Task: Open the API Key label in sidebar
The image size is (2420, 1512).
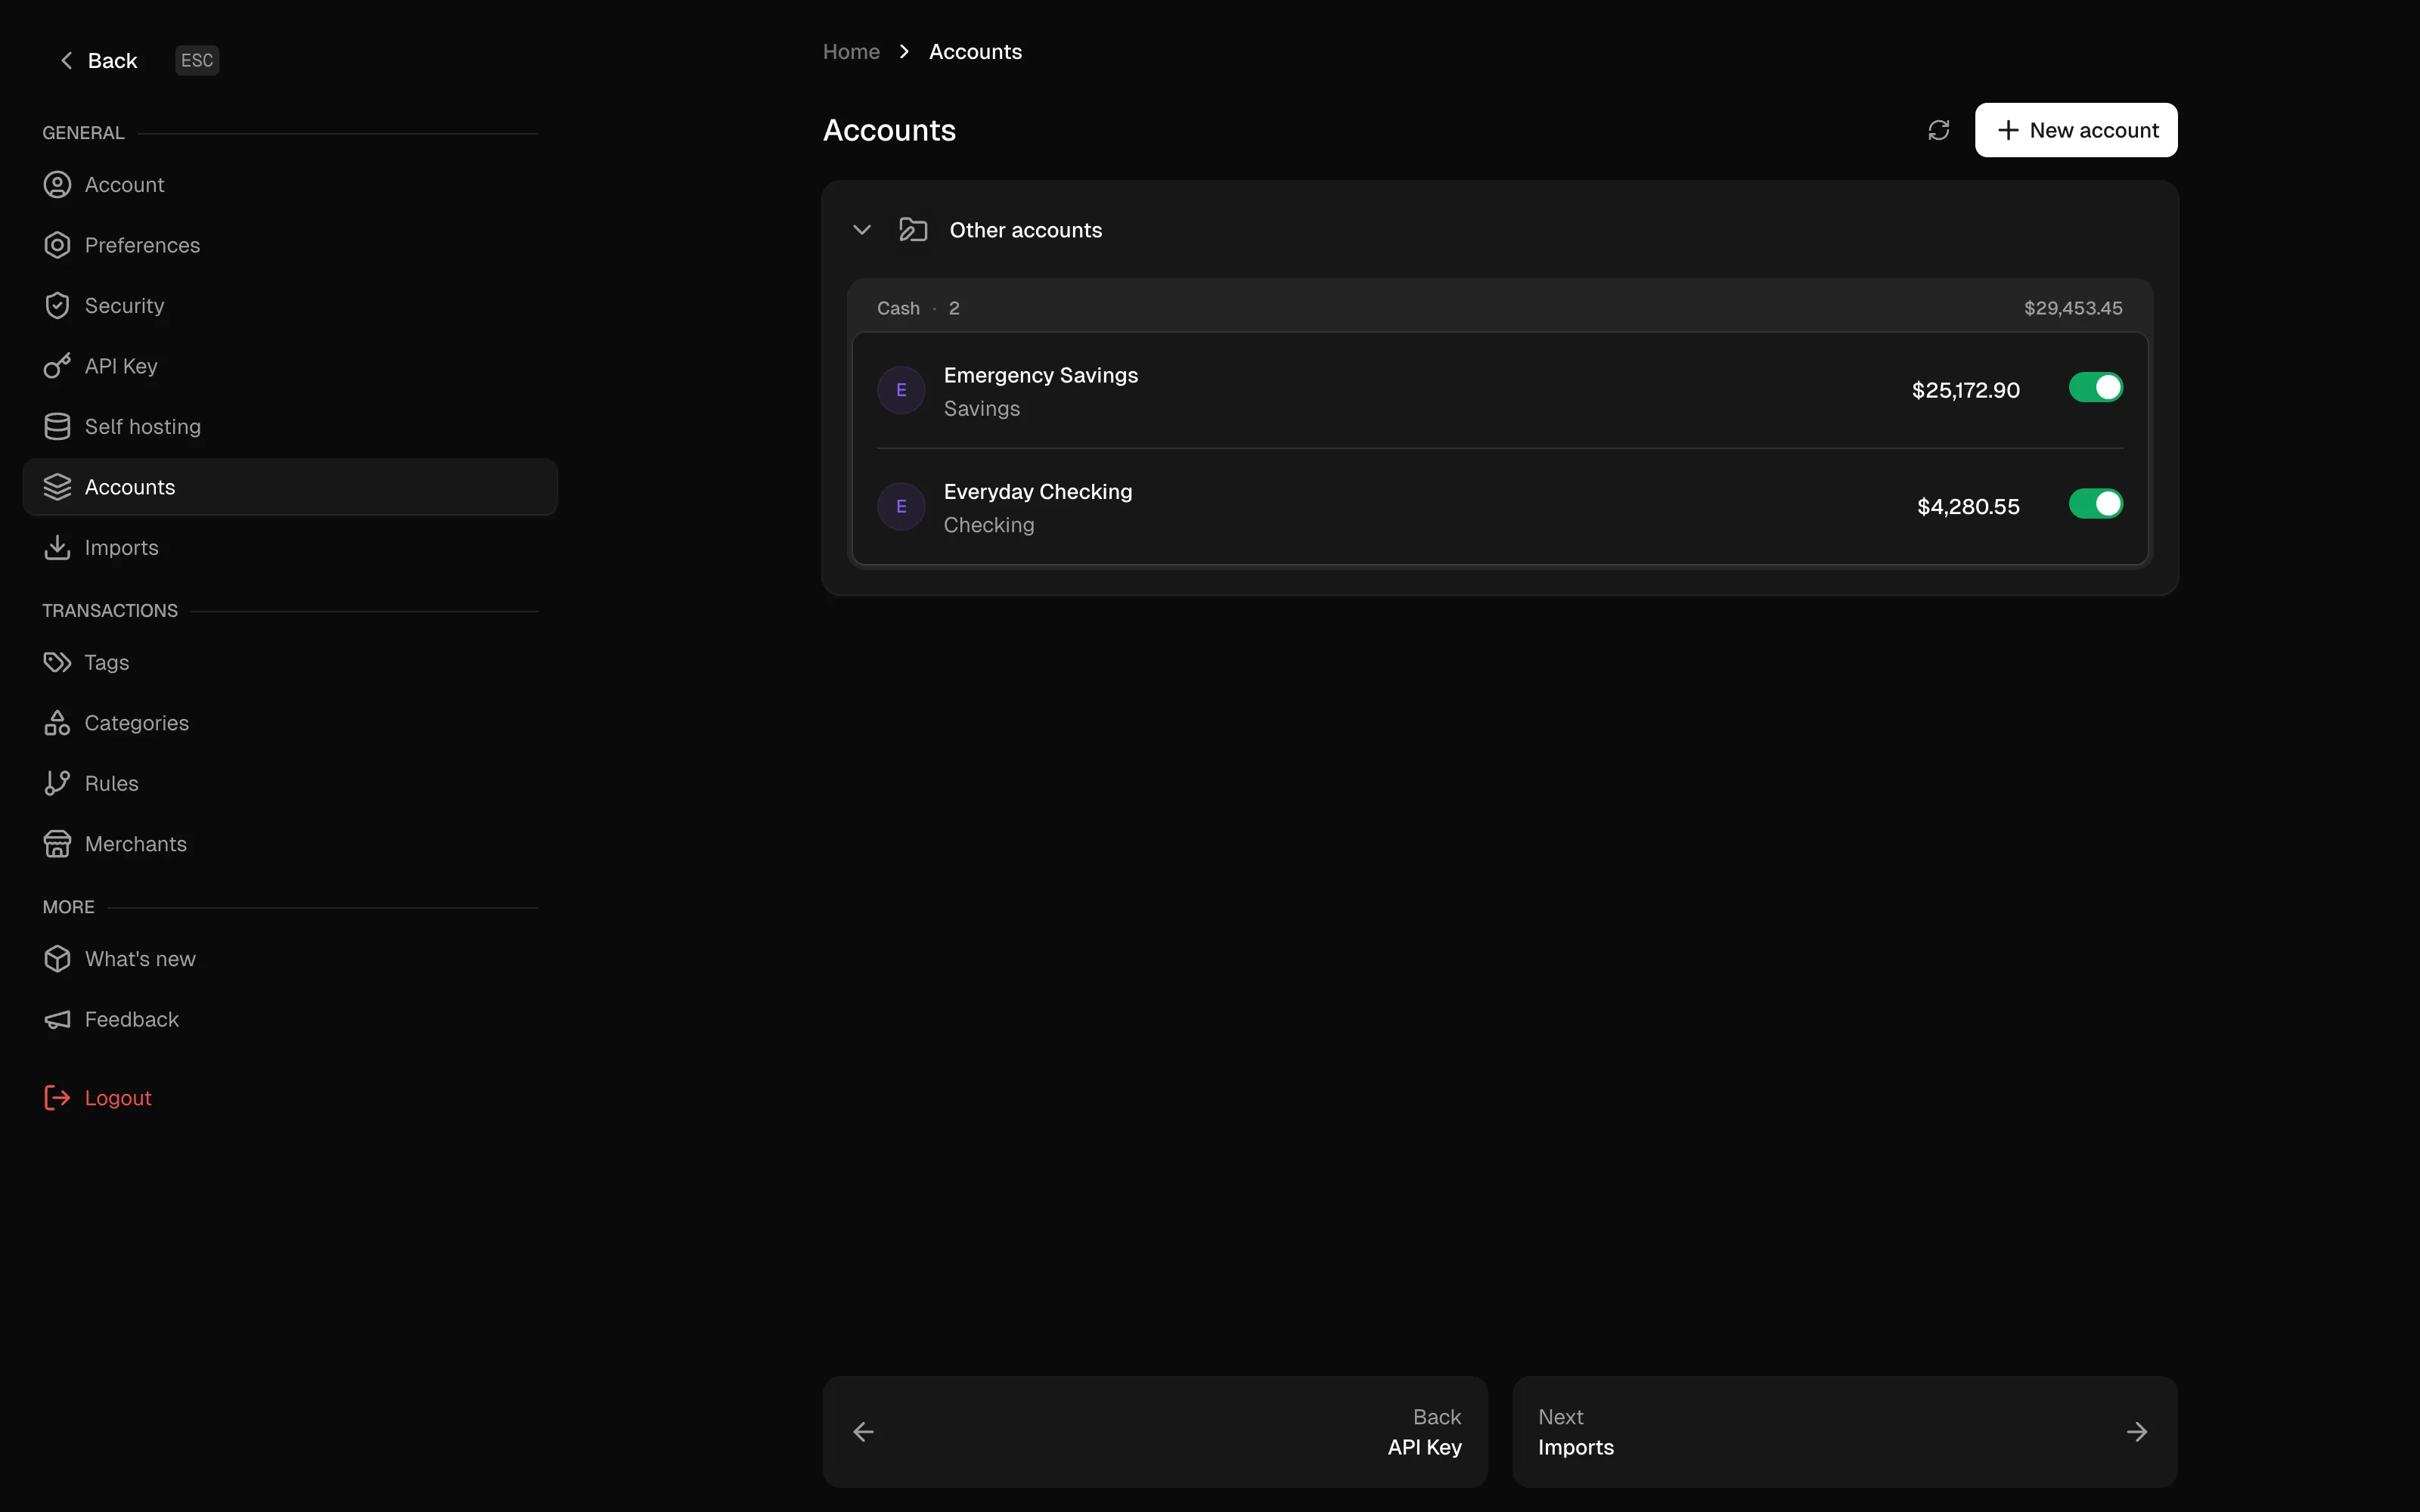Action: coord(121,366)
